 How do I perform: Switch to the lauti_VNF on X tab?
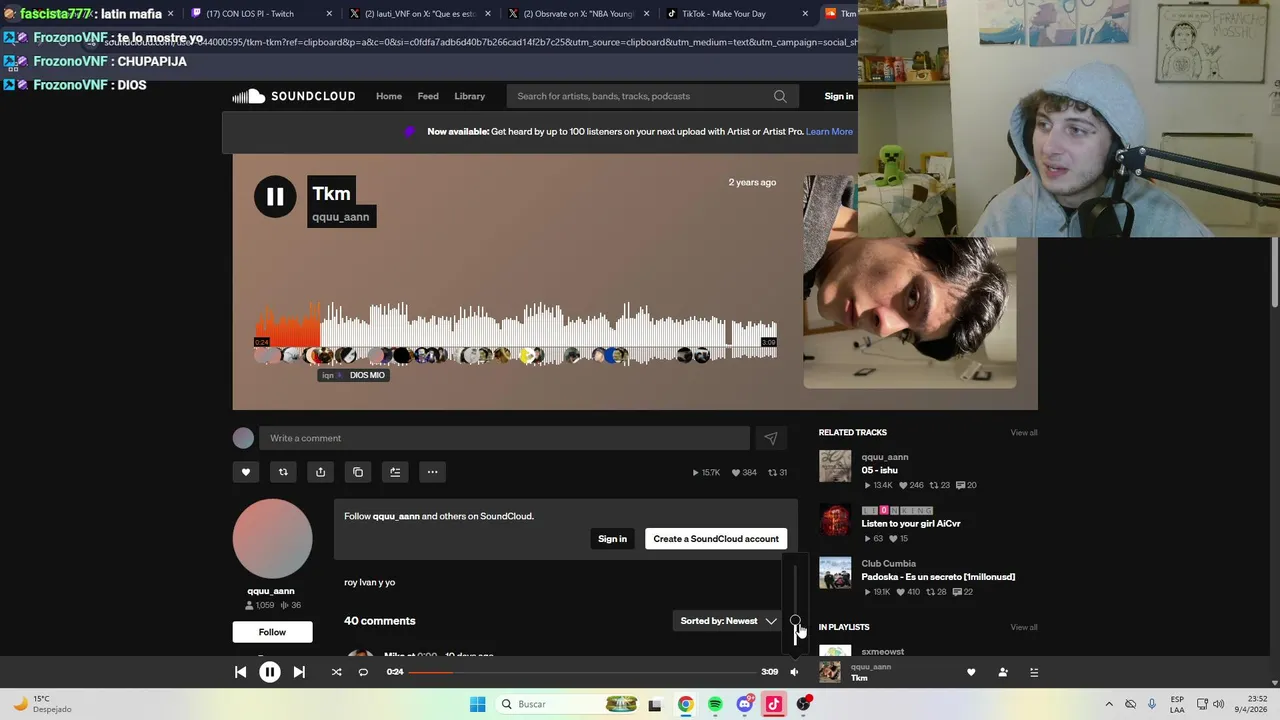coord(420,14)
